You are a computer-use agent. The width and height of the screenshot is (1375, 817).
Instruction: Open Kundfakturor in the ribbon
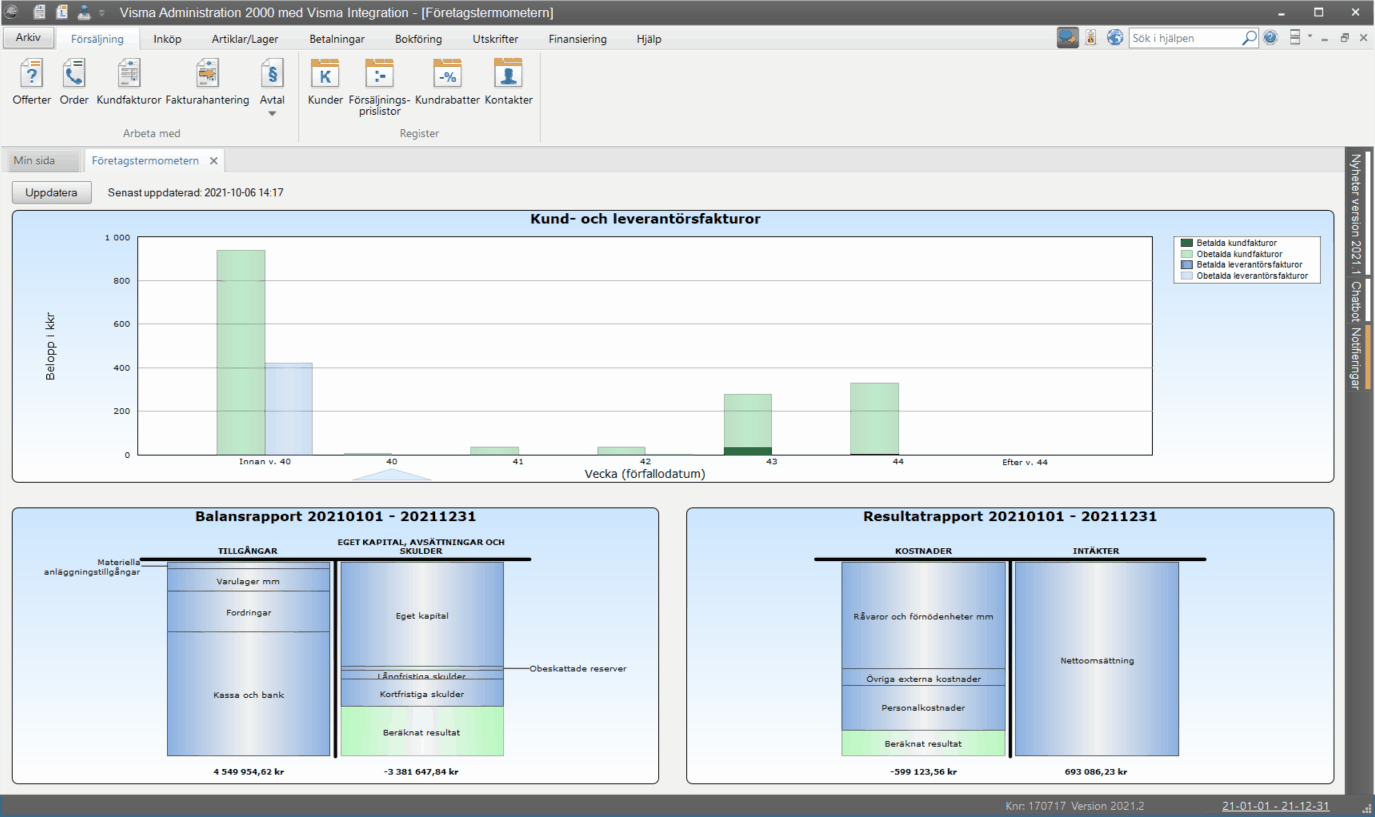click(129, 82)
